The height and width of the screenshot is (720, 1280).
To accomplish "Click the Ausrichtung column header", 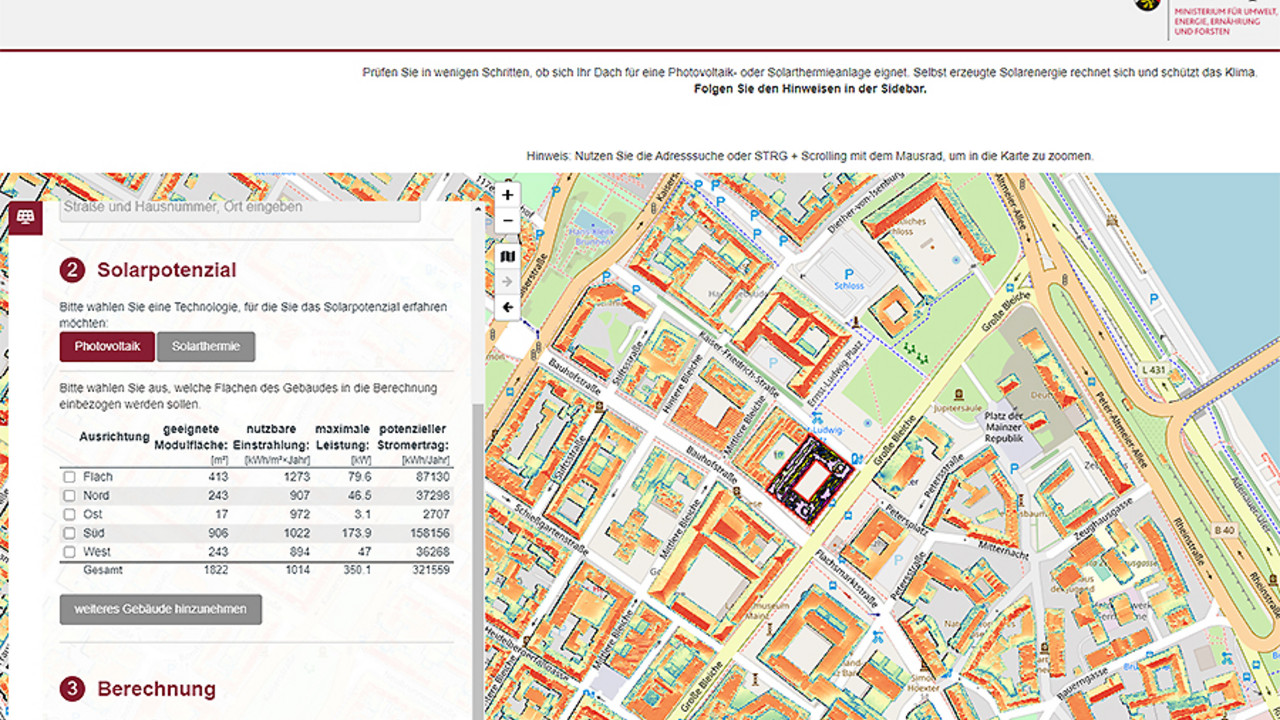I will point(115,437).
